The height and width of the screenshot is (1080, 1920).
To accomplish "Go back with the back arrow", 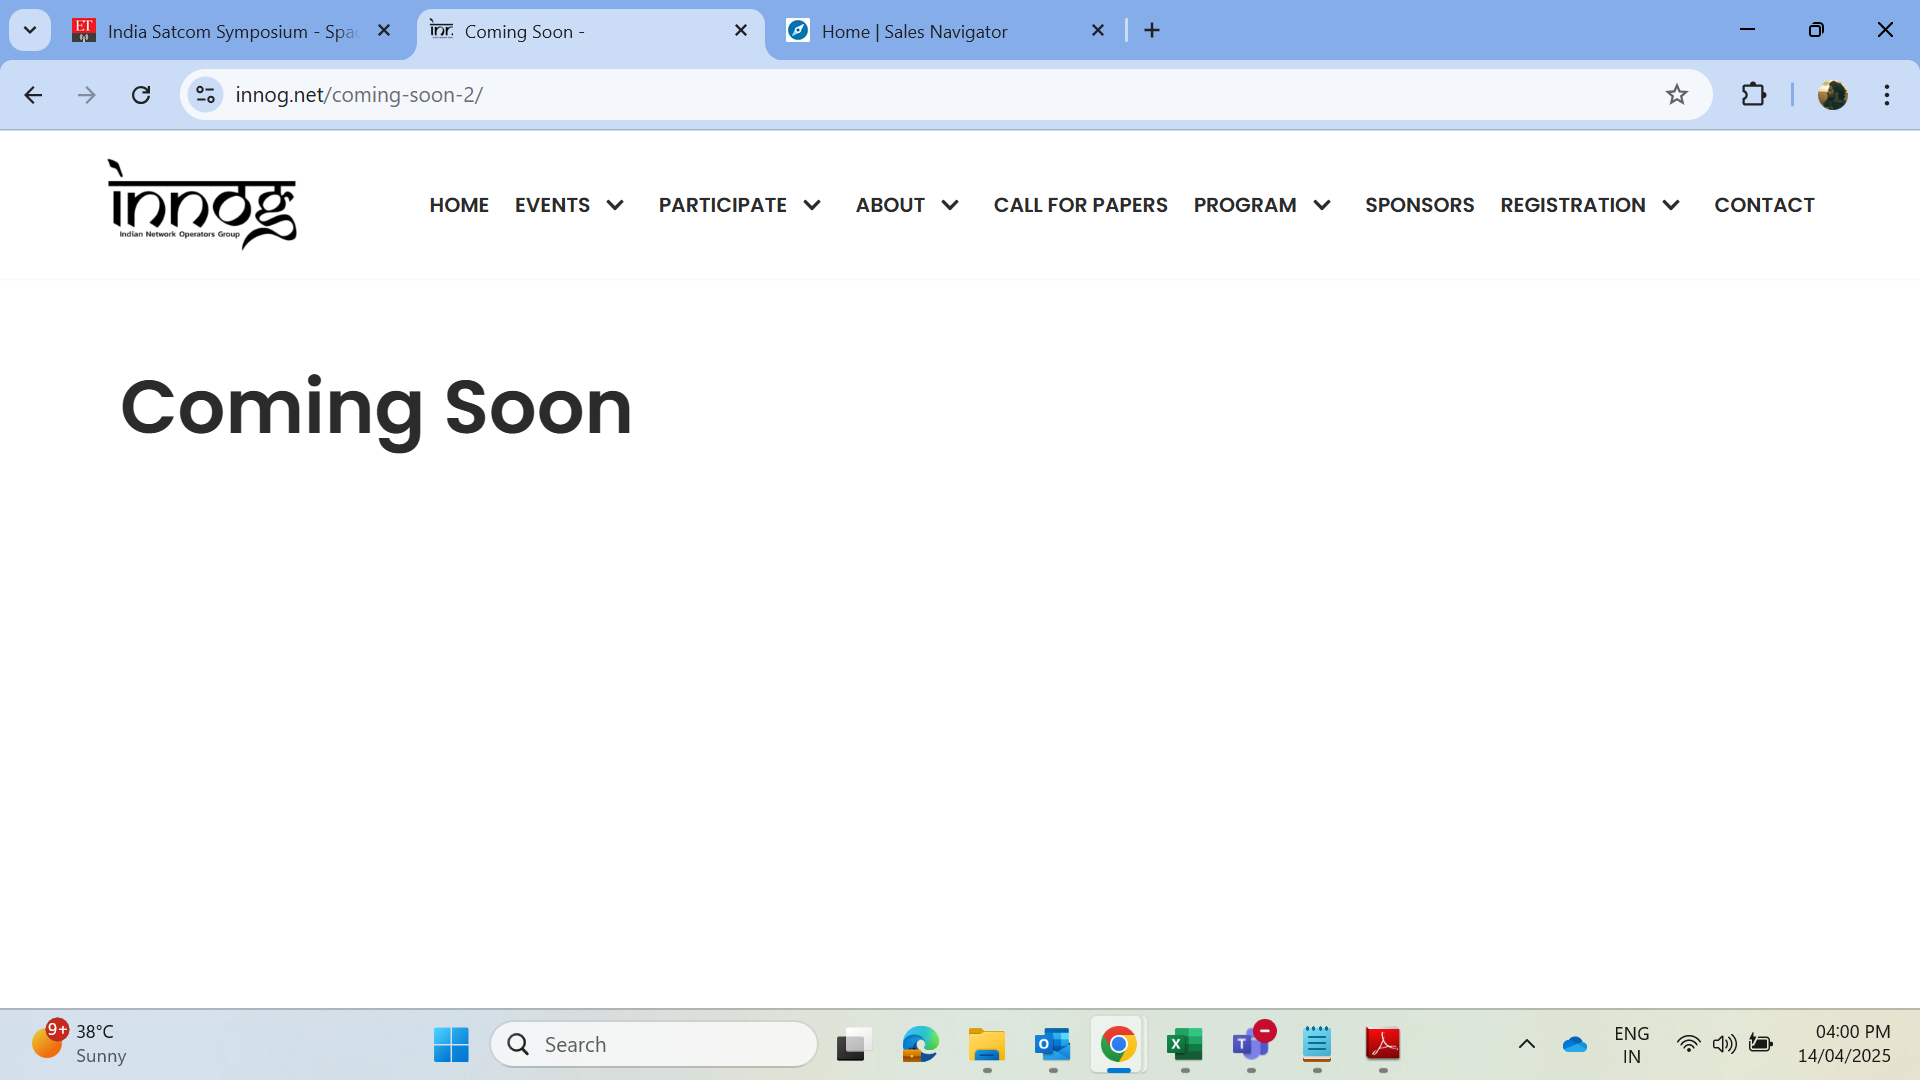I will (33, 95).
